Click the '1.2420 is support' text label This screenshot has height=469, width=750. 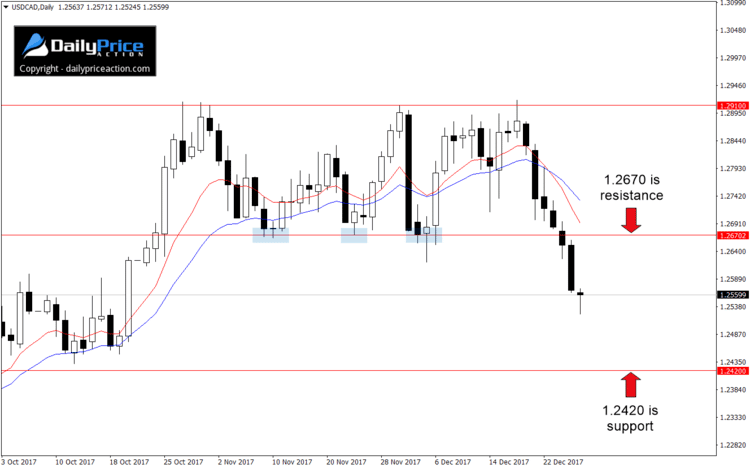[x=630, y=418]
